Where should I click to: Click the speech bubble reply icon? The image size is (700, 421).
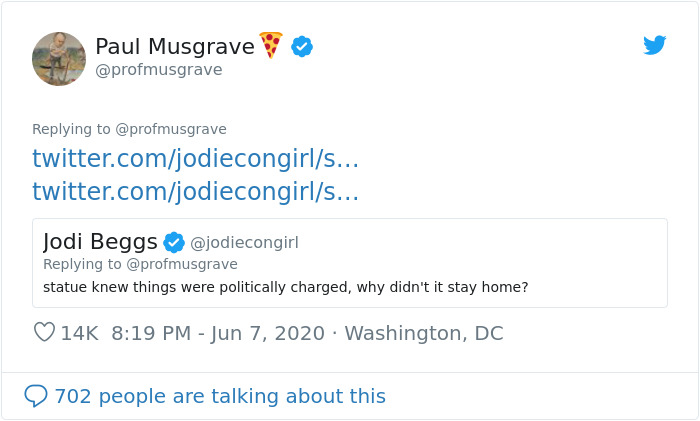click(x=36, y=396)
